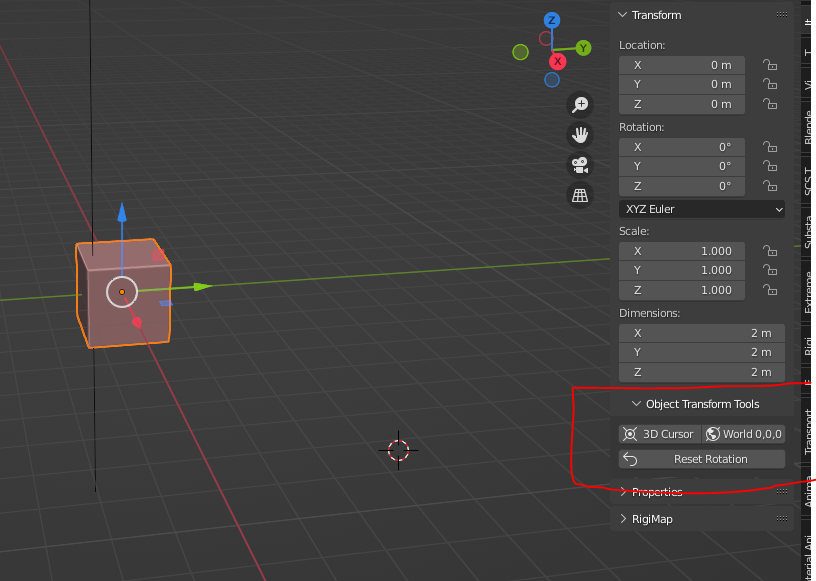Click the green Y move arrow on cube

click(x=202, y=286)
